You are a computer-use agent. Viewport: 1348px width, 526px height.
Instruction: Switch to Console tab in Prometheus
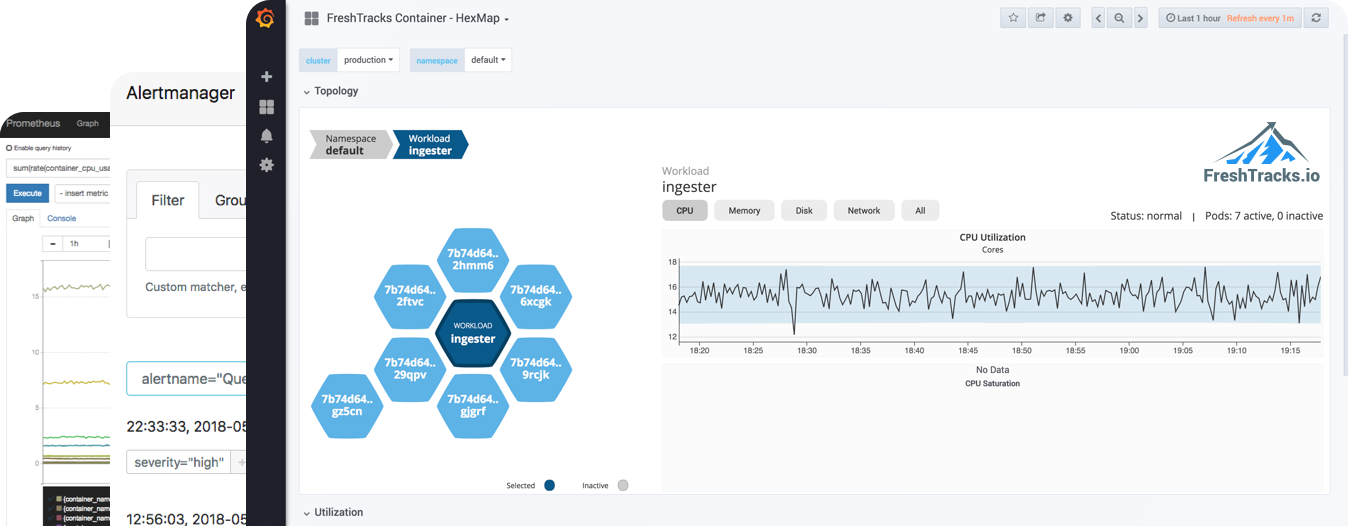click(x=61, y=218)
